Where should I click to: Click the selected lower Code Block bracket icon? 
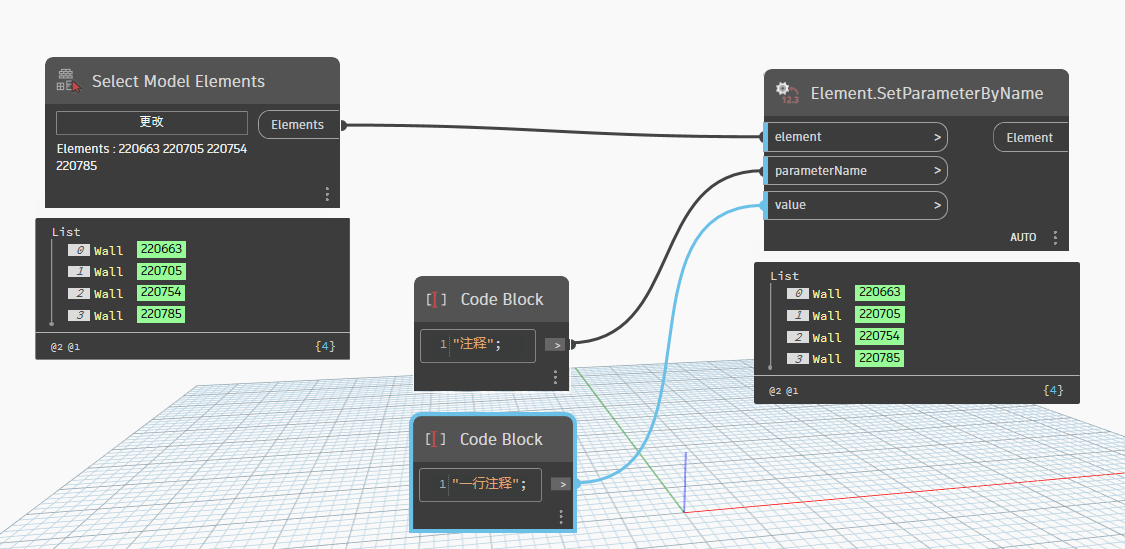coord(435,439)
